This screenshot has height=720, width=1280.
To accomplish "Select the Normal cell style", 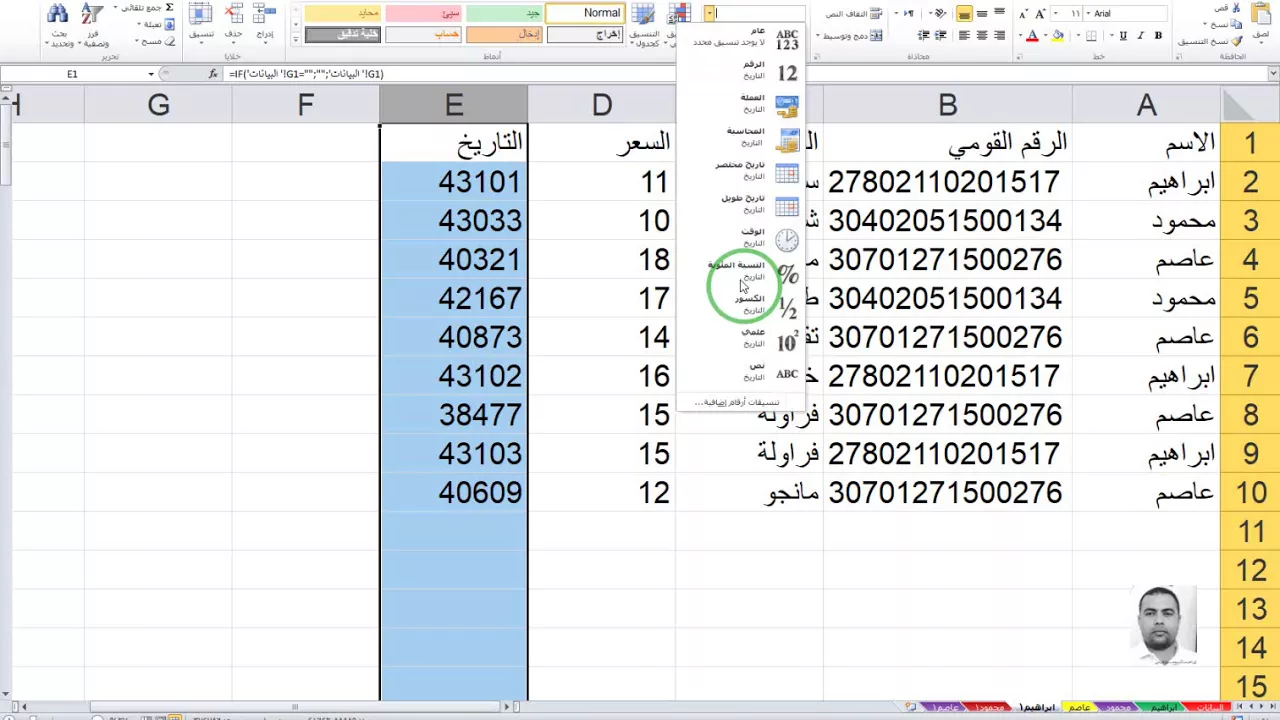I will click(x=585, y=13).
